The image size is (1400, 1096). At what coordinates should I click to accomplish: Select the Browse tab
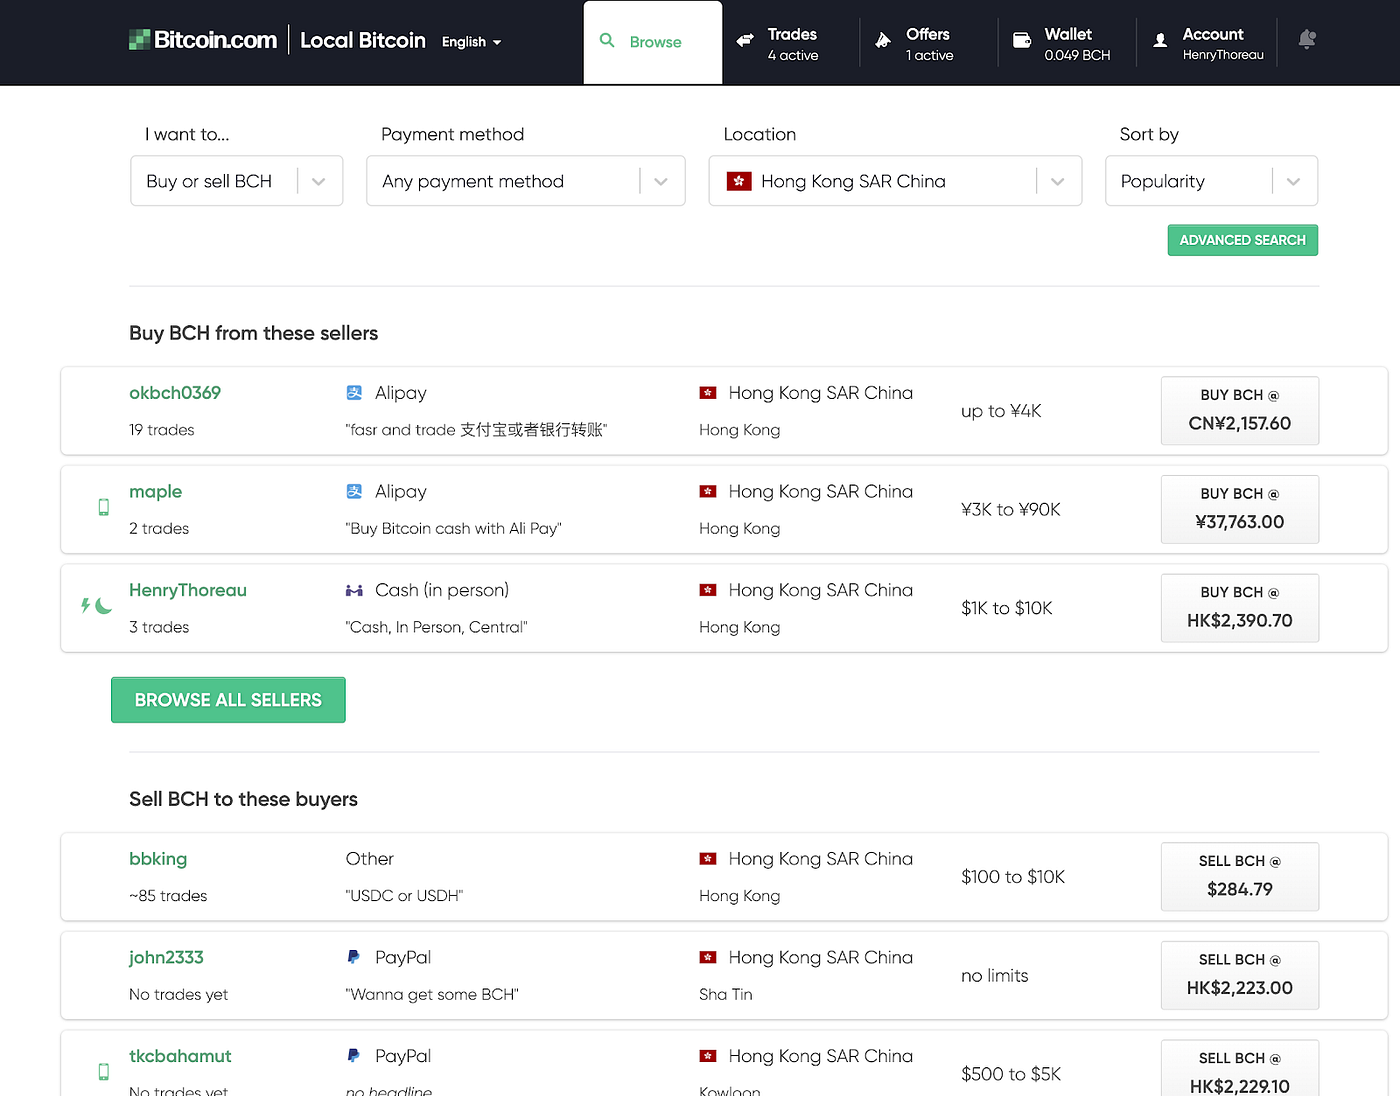[653, 42]
